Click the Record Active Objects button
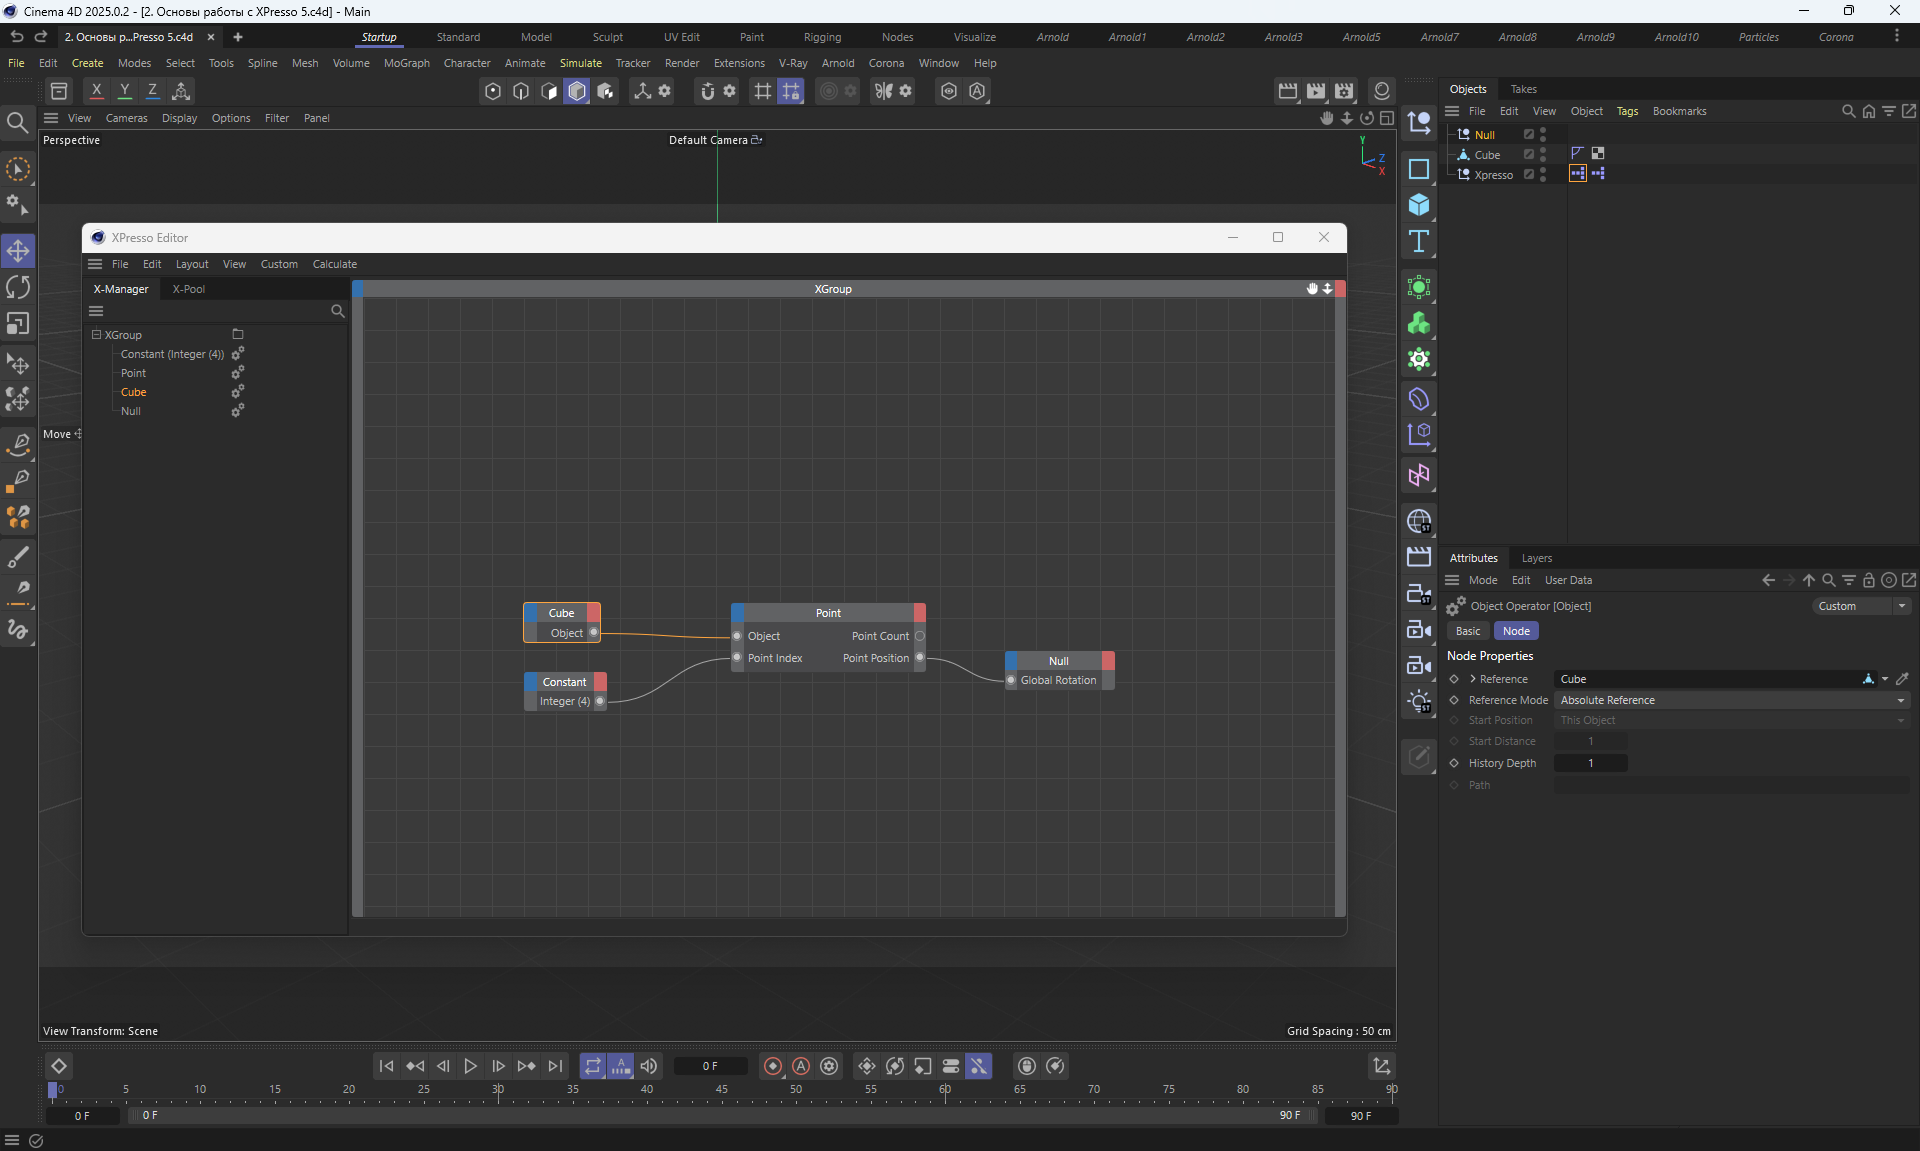1920x1151 pixels. click(x=772, y=1066)
